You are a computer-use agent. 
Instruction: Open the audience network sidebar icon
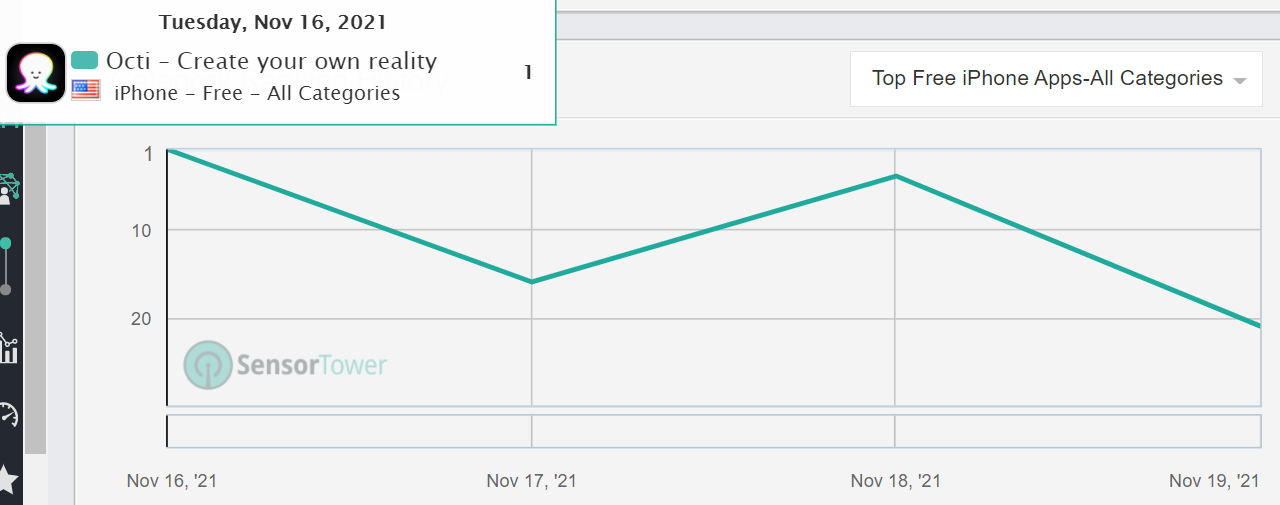point(9,188)
